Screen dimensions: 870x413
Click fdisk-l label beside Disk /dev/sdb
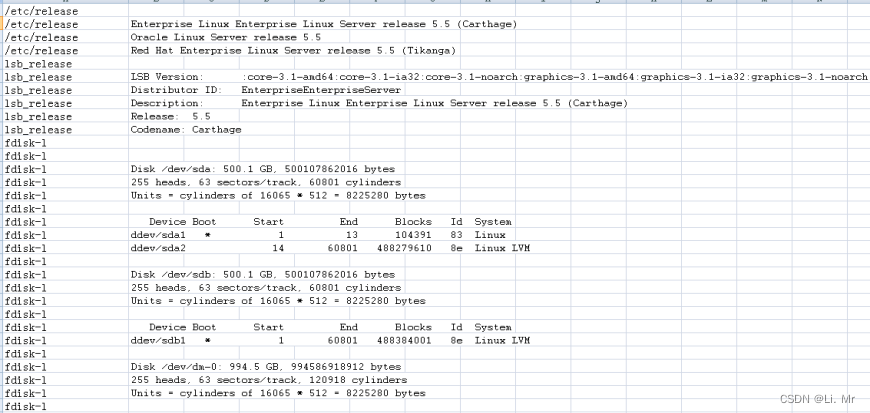pos(26,274)
